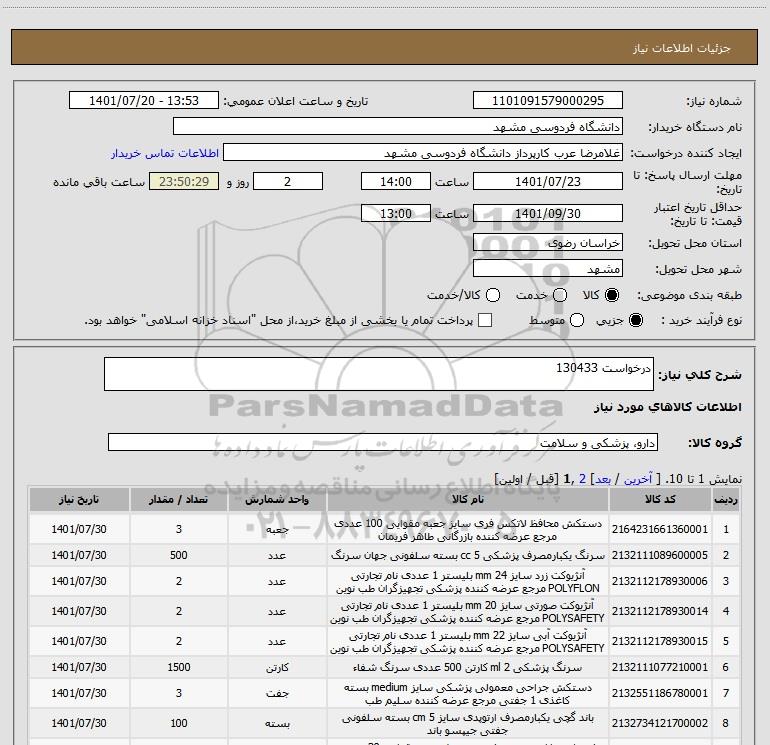The width and height of the screenshot is (770, 745).
Task: Click the آنژیوکت صورتی سایز 20 item name
Action: [468, 611]
